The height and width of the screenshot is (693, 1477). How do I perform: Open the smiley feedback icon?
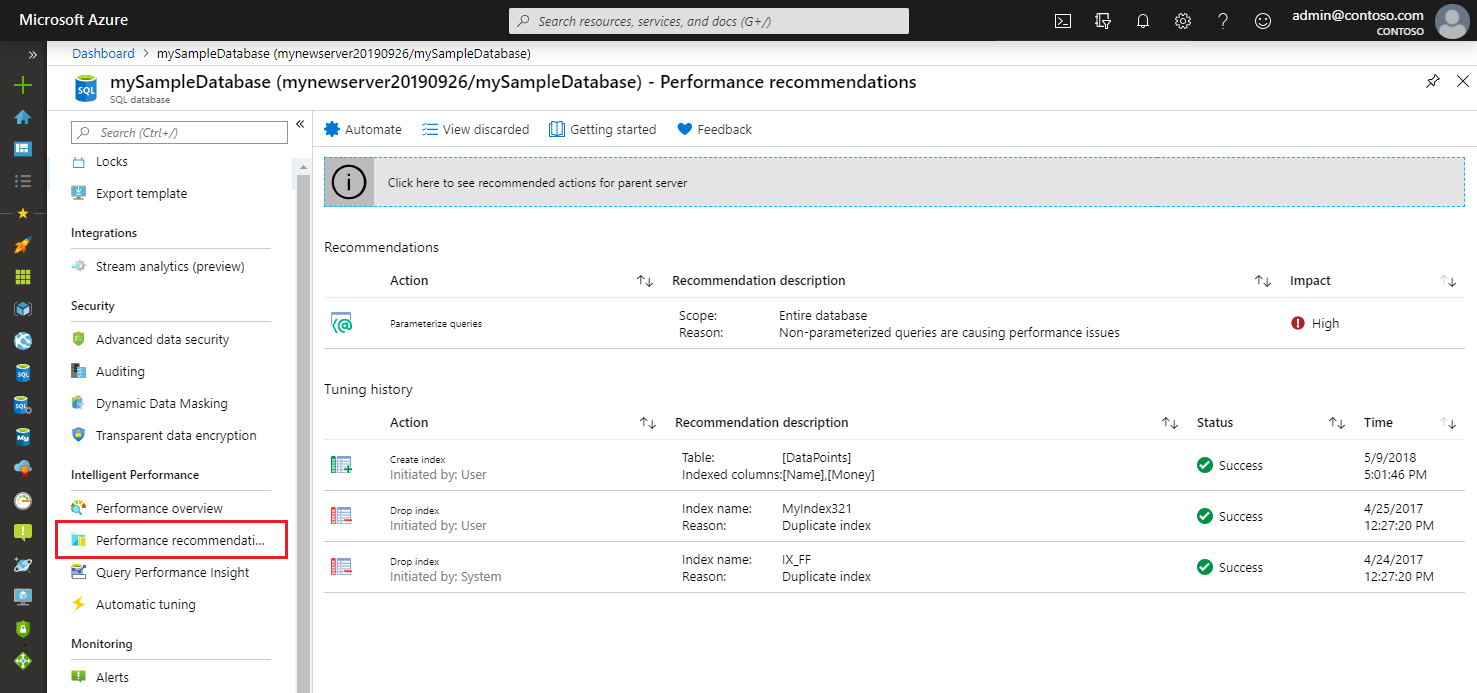point(1262,20)
